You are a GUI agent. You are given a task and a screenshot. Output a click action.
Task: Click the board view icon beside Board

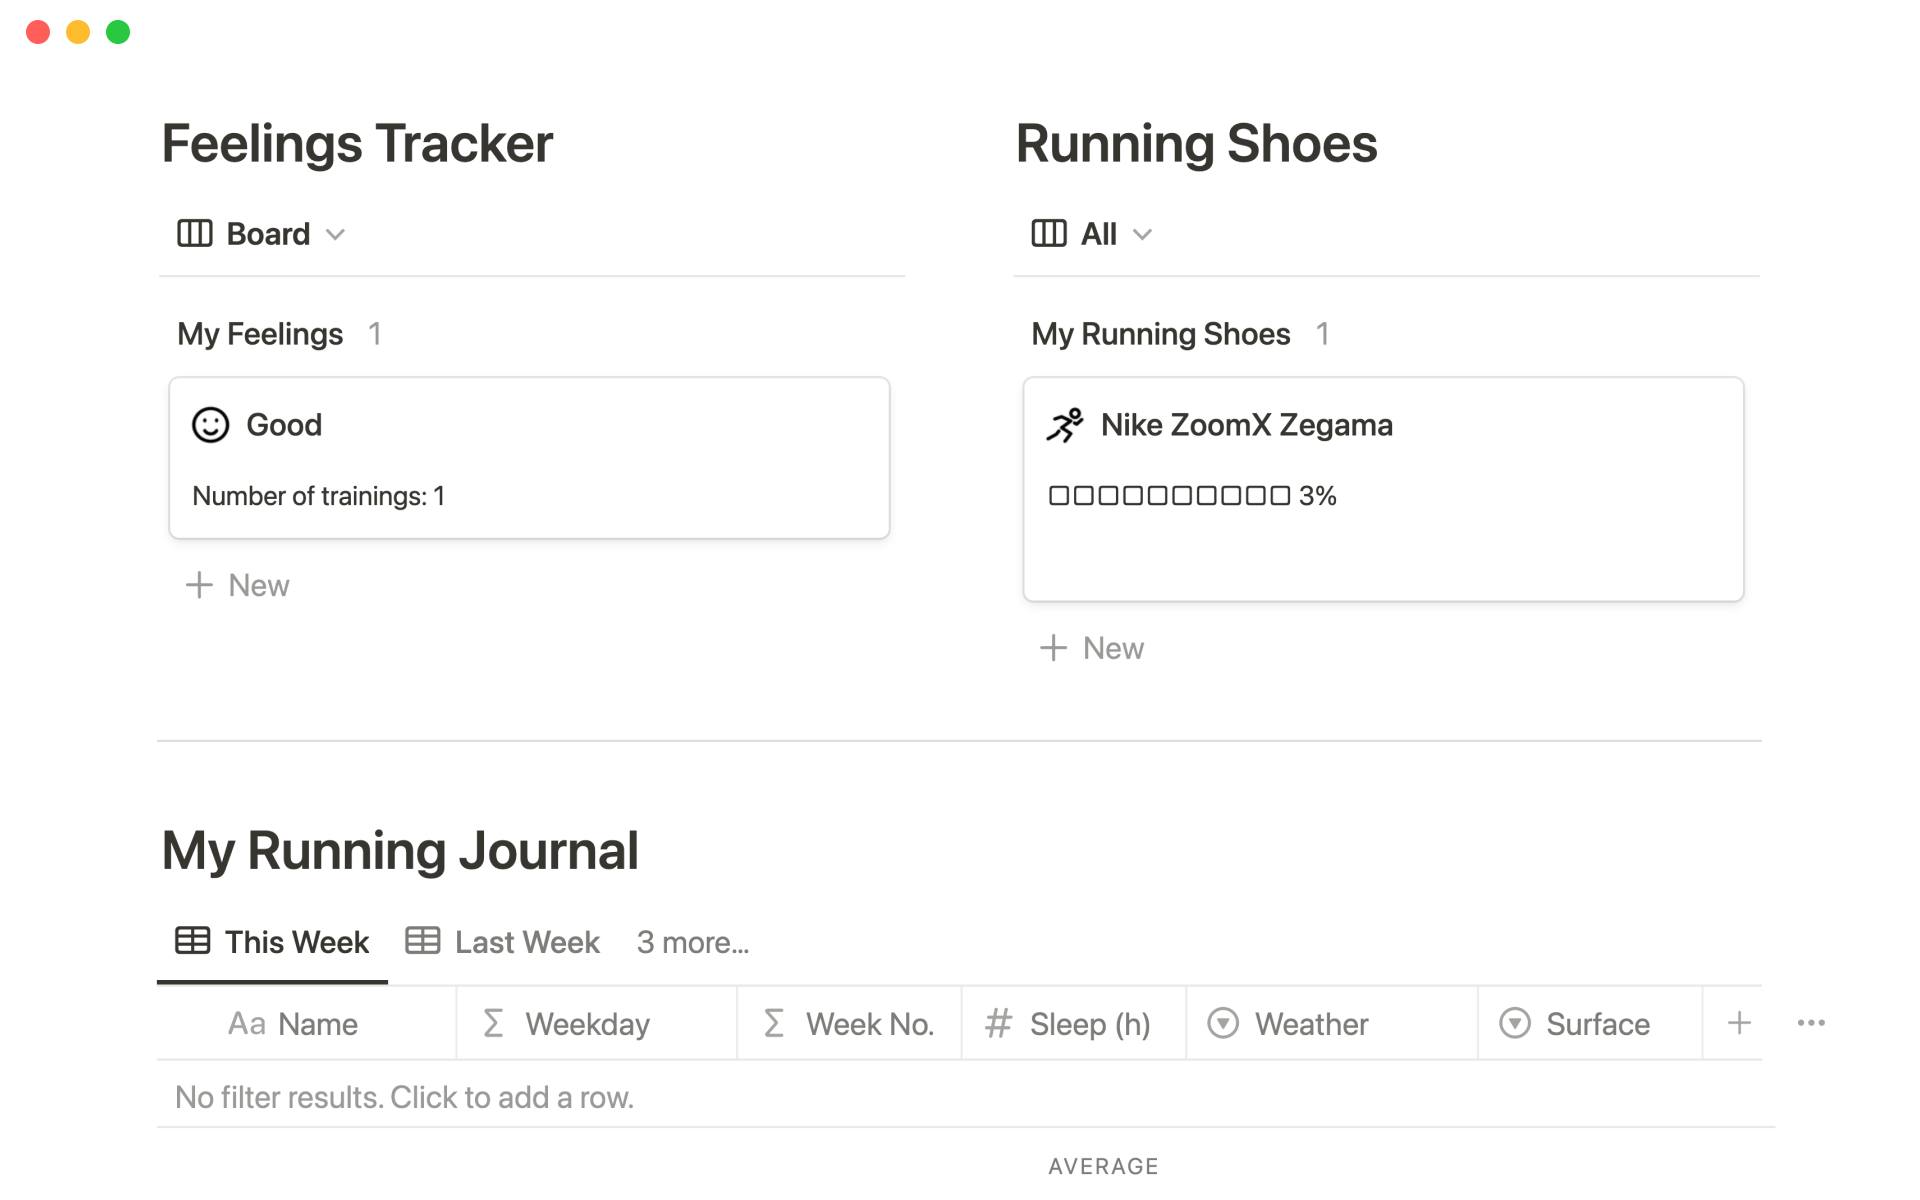click(194, 234)
